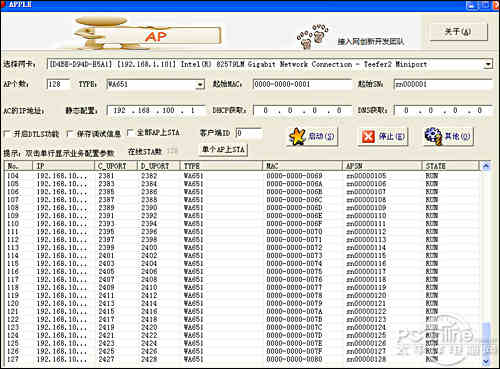
Task: Click the DHCP获取 IP address field
Action: coord(302,110)
